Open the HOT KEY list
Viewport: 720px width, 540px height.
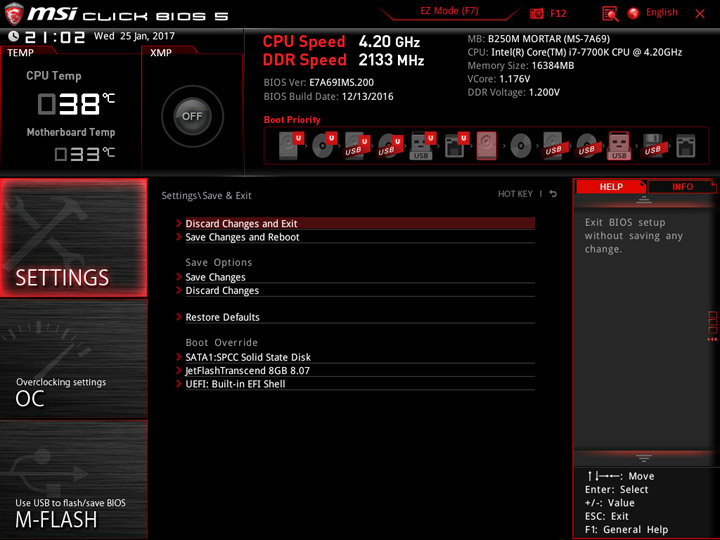(515, 194)
